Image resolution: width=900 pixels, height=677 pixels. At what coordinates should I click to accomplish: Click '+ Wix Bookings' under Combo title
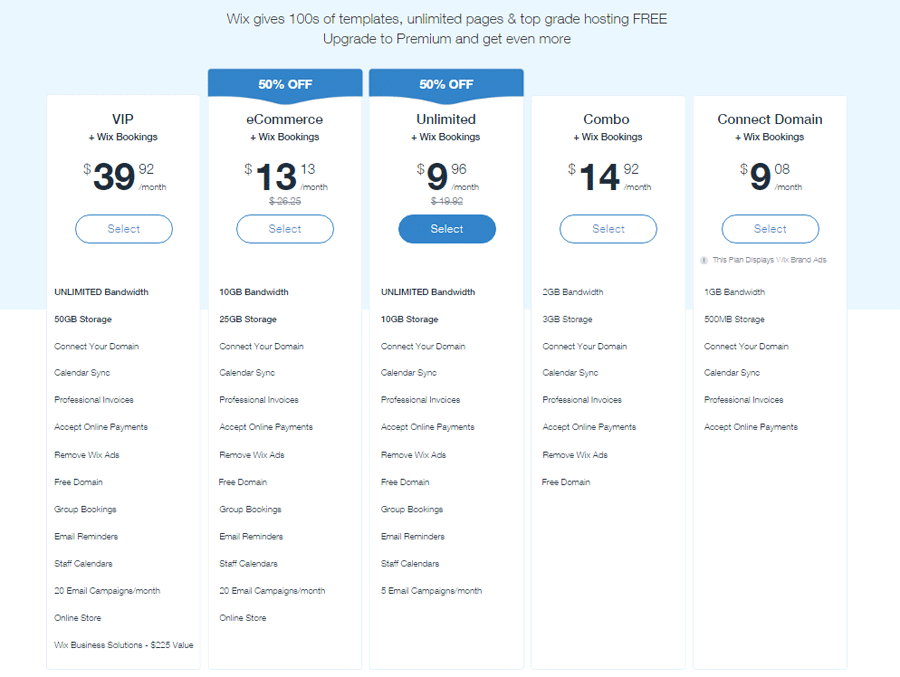[x=608, y=137]
